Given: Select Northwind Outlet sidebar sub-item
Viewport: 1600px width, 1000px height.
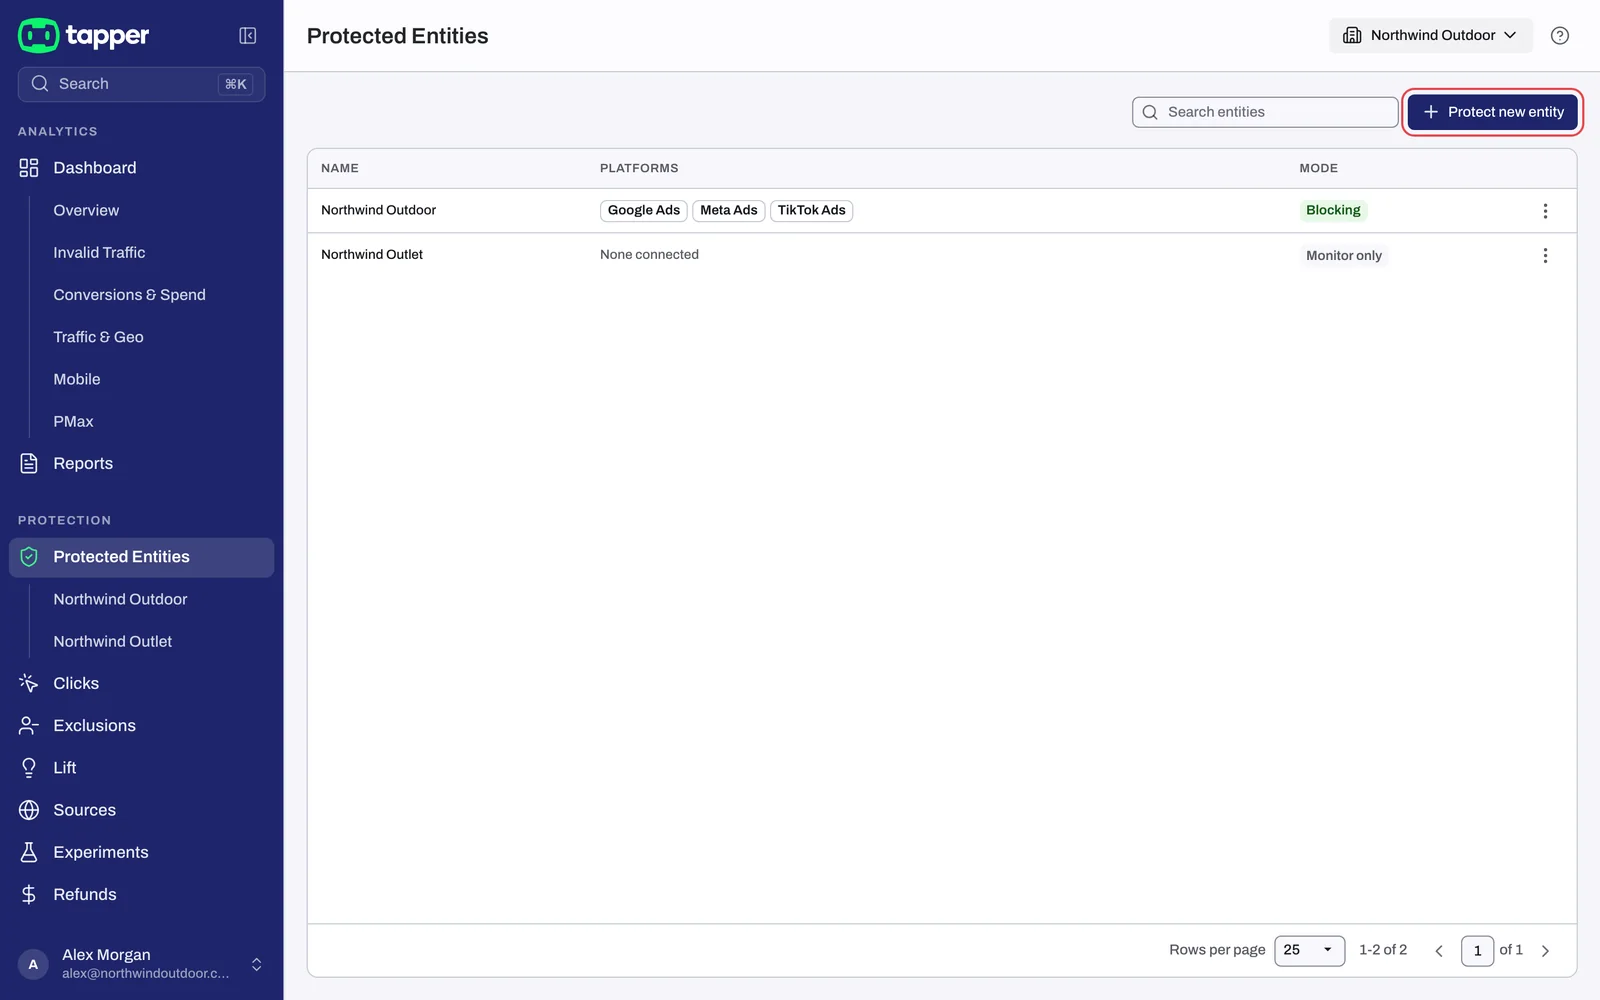Looking at the screenshot, I should pos(112,641).
